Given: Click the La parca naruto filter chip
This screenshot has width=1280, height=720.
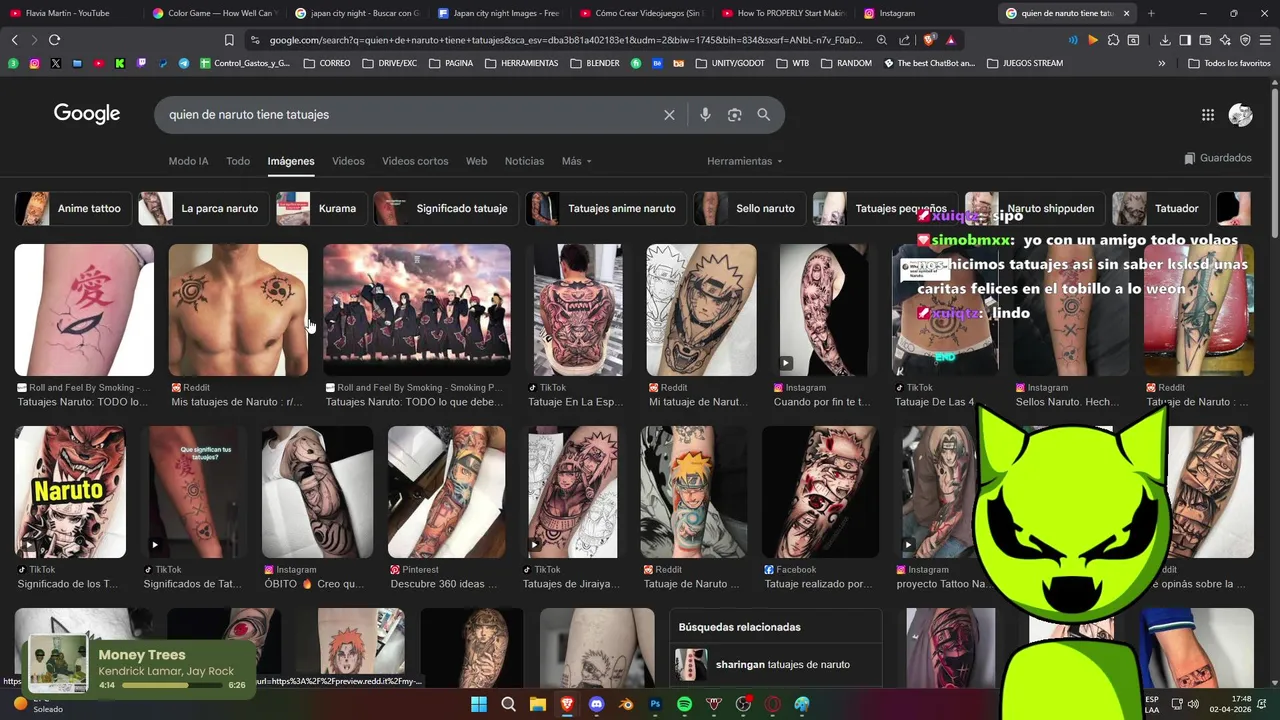Looking at the screenshot, I should pyautogui.click(x=203, y=209).
